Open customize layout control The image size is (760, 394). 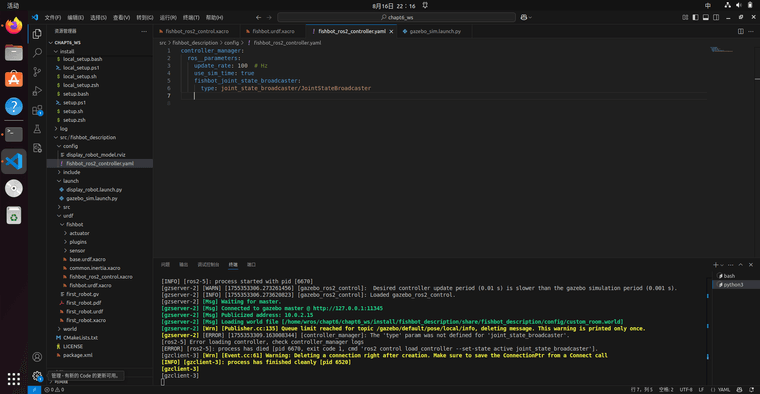(685, 17)
